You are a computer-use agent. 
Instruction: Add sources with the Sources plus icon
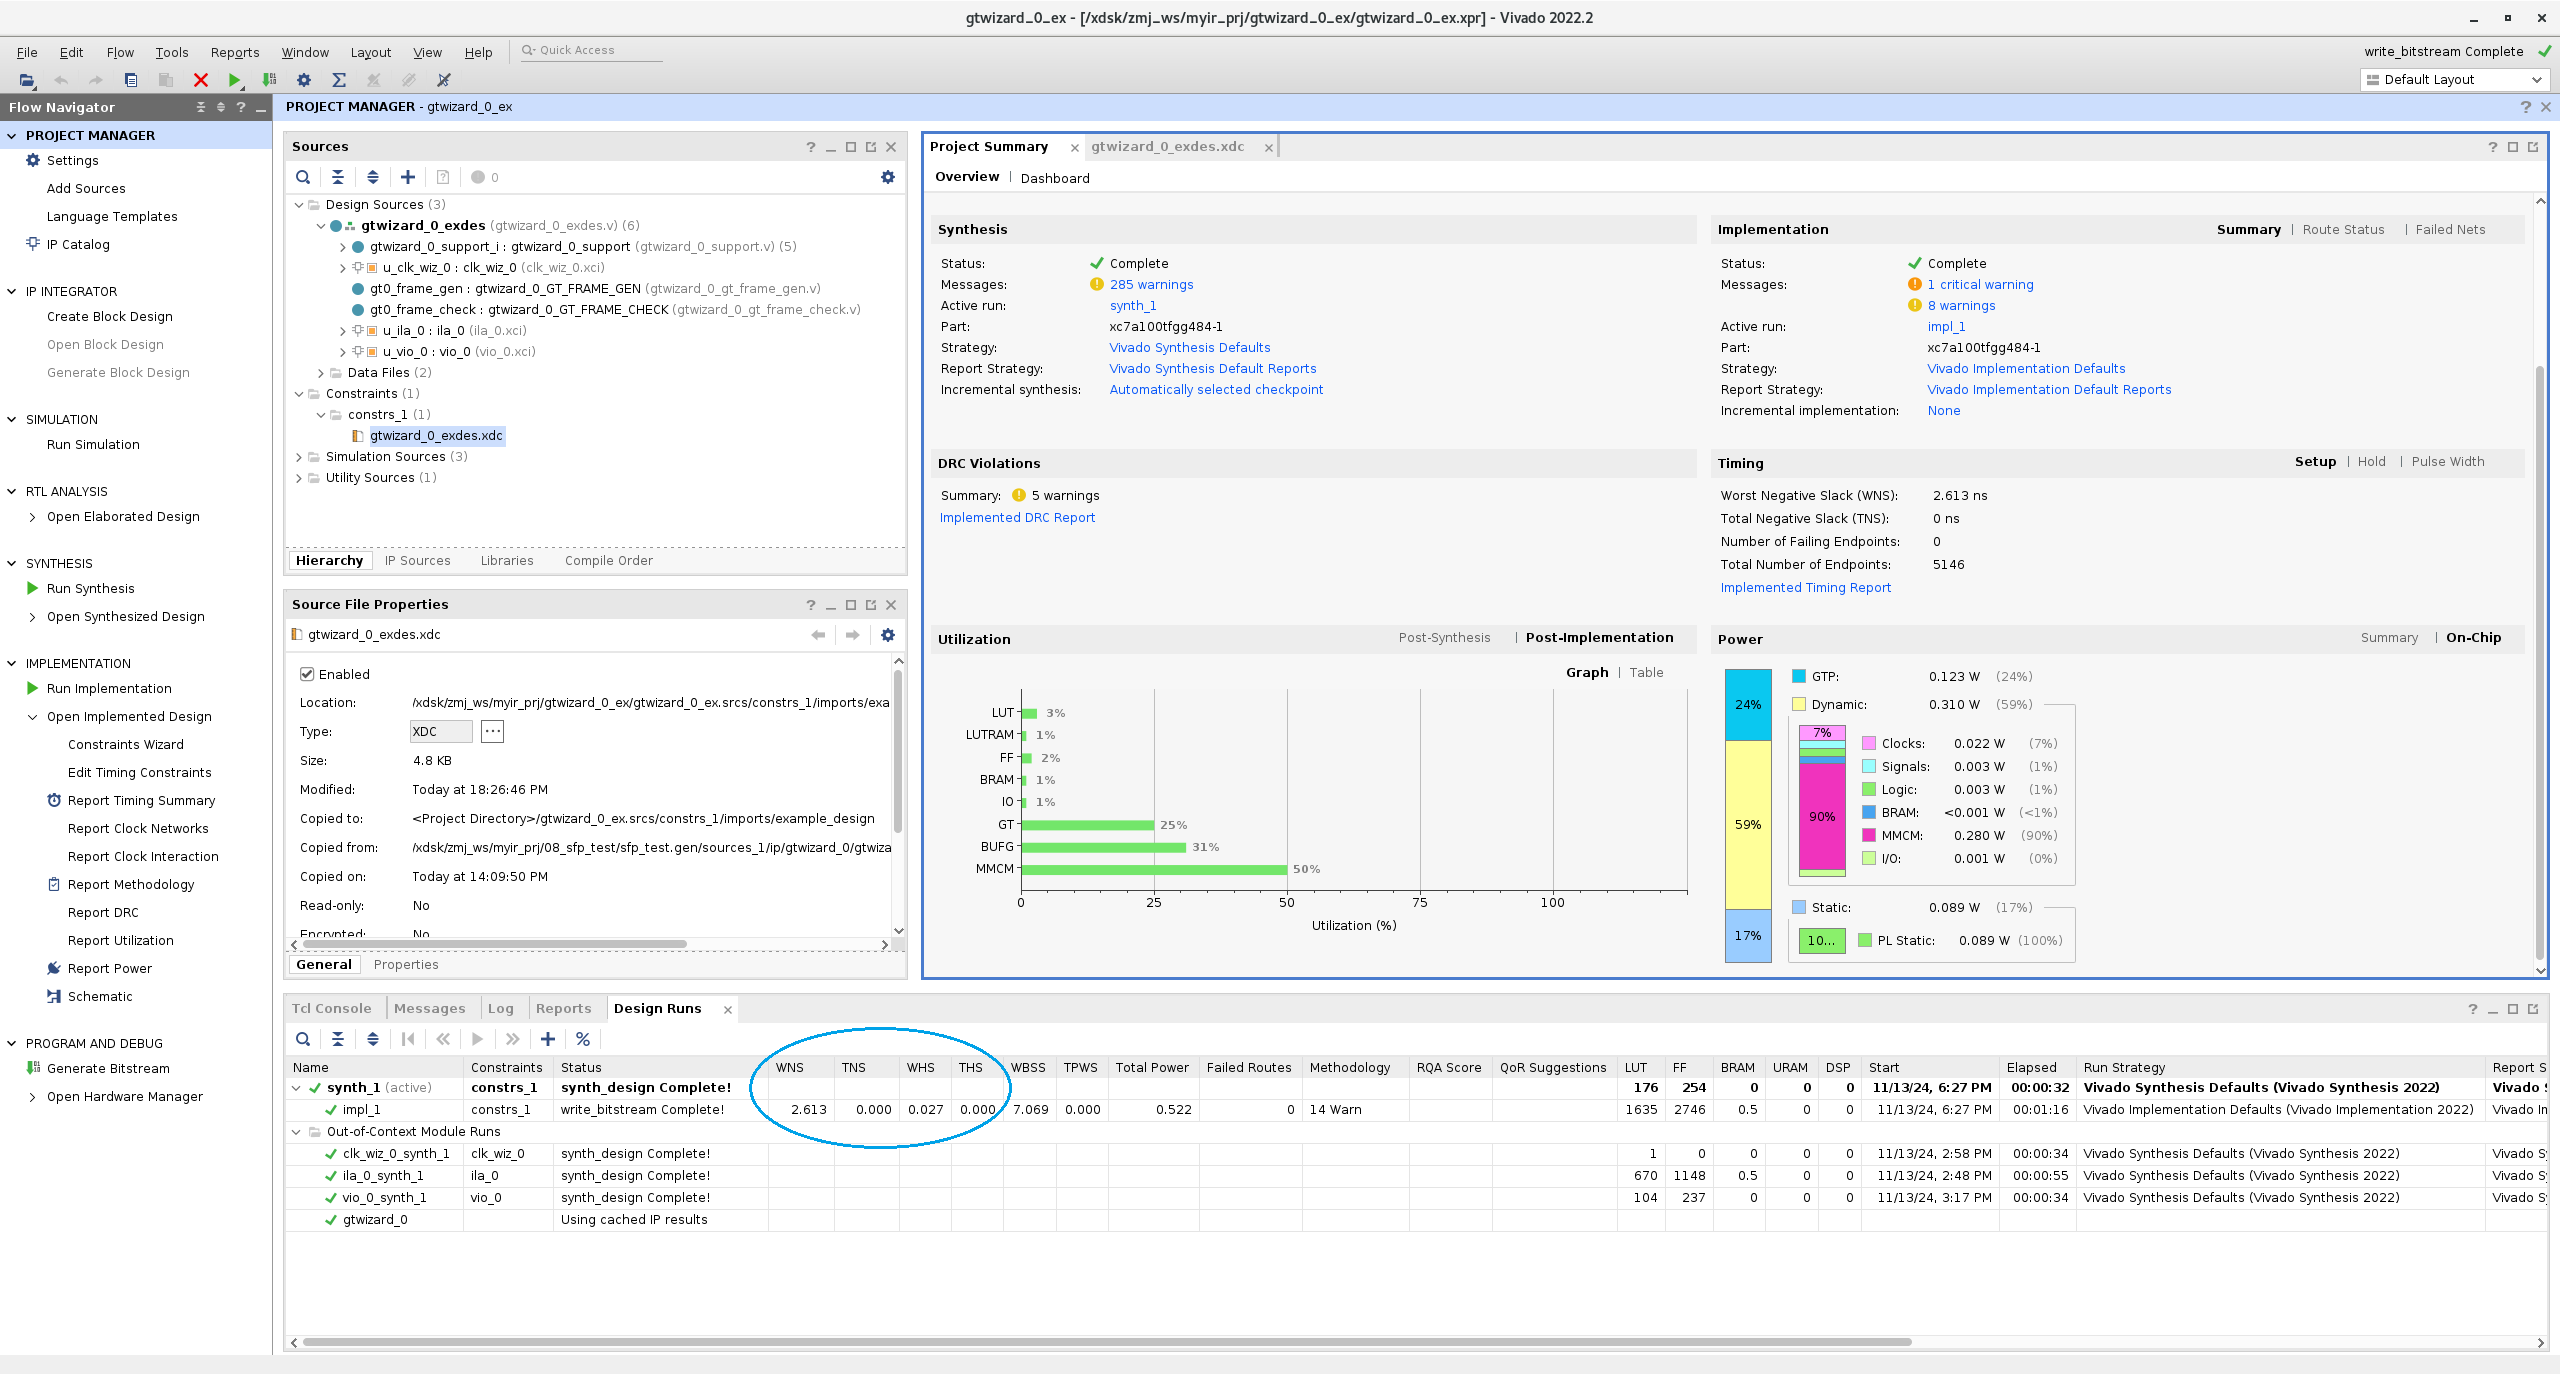tap(408, 177)
